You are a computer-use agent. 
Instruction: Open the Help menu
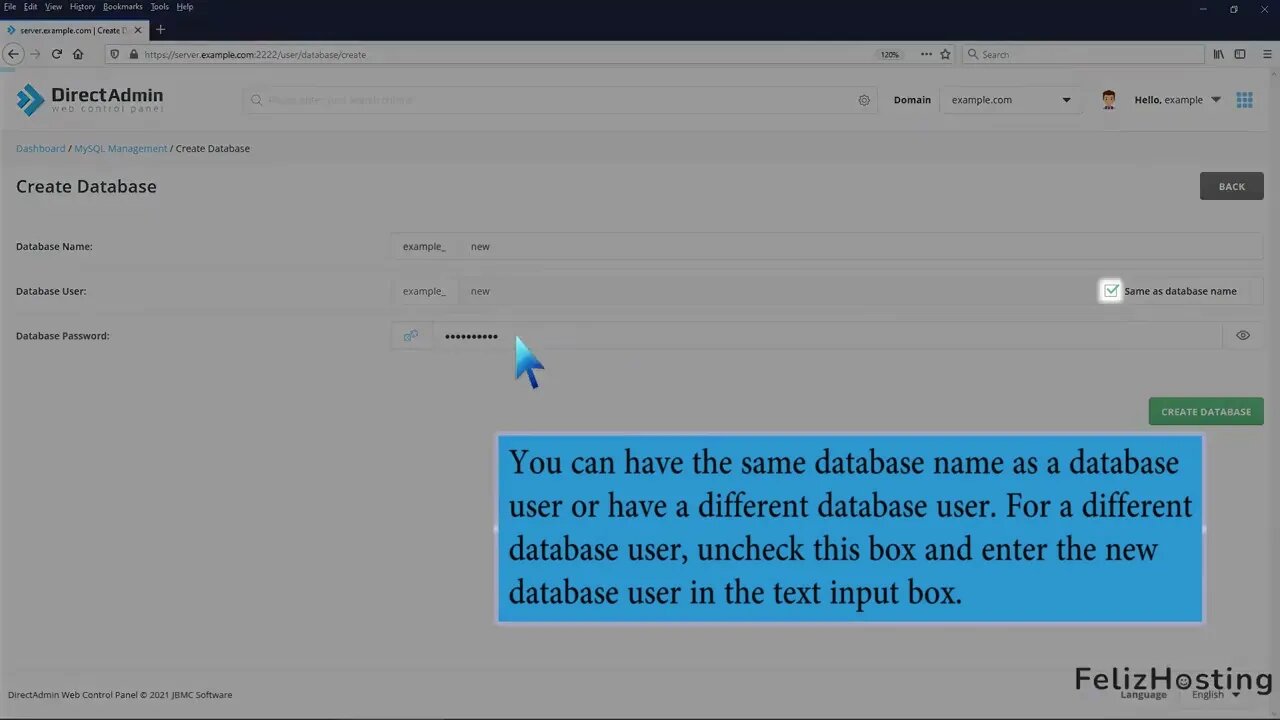pos(185,7)
